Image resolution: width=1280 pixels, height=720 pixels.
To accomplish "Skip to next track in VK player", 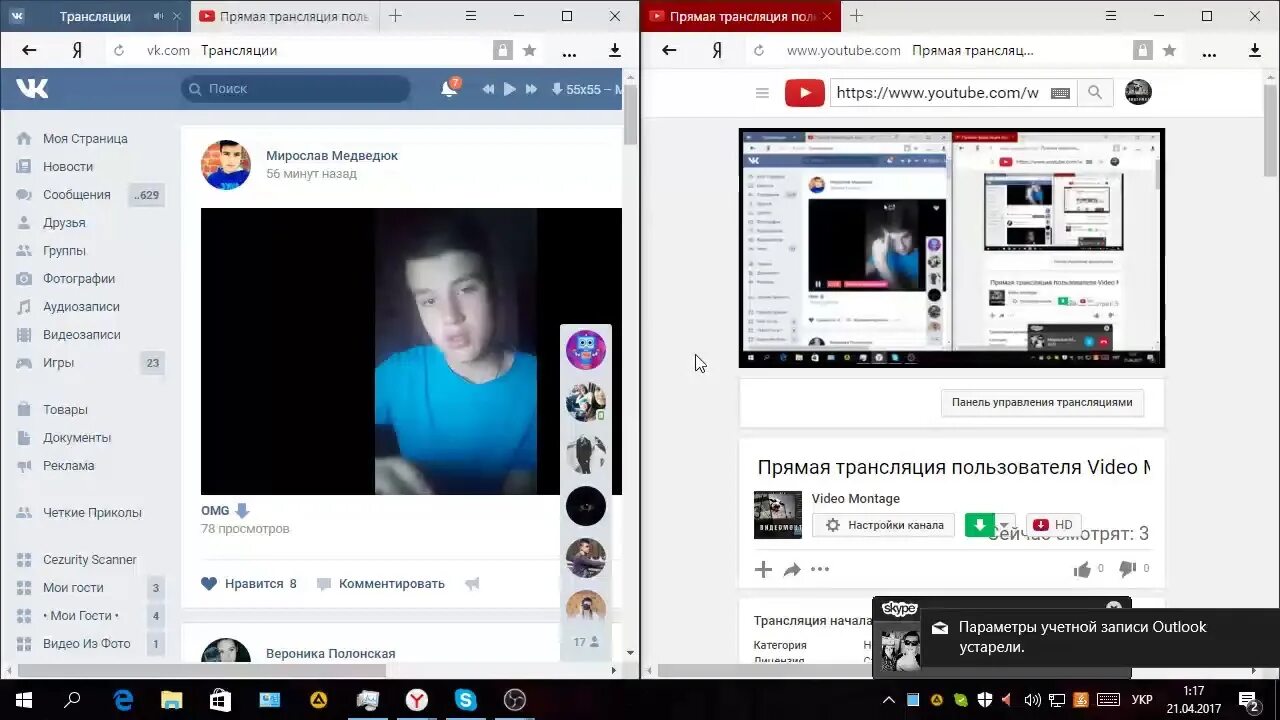I will (531, 89).
